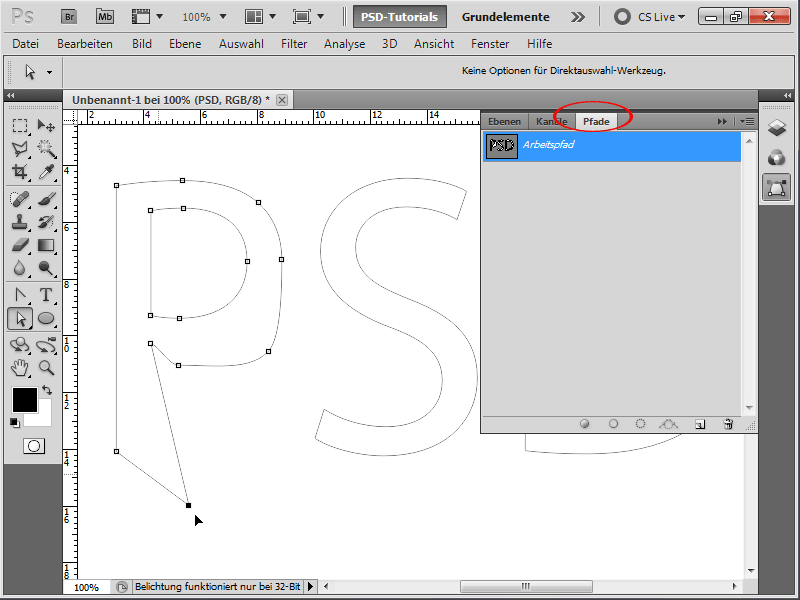The height and width of the screenshot is (600, 800).
Task: Click the black foreground color swatch
Action: 24,399
